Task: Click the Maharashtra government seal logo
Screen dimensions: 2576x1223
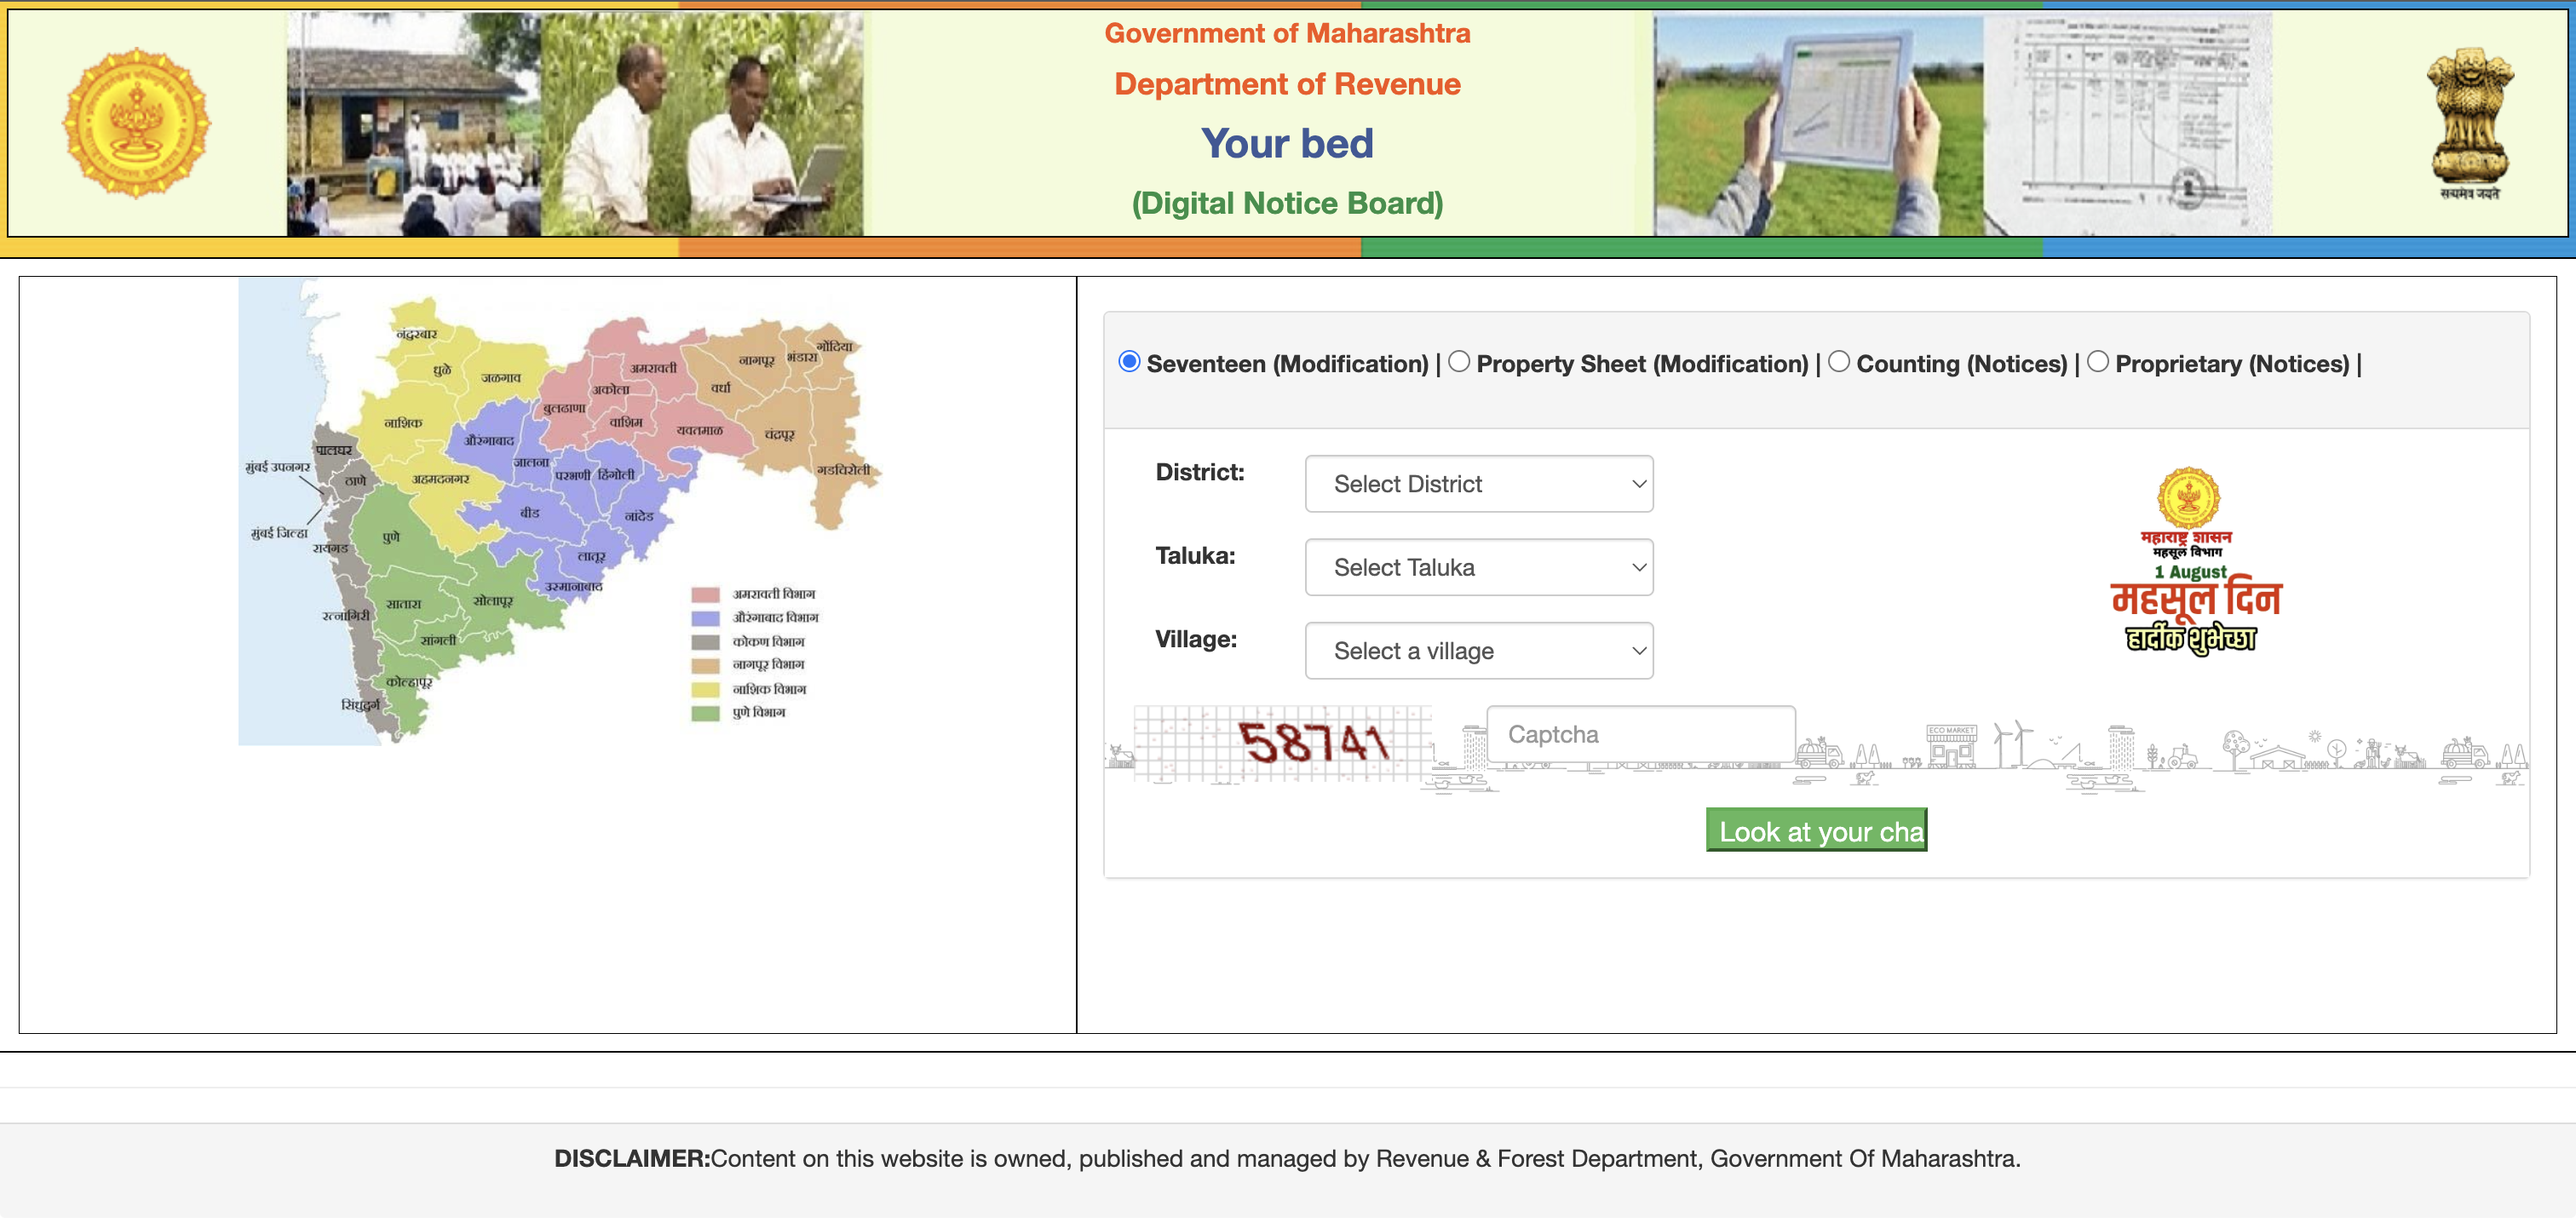Action: coord(137,124)
